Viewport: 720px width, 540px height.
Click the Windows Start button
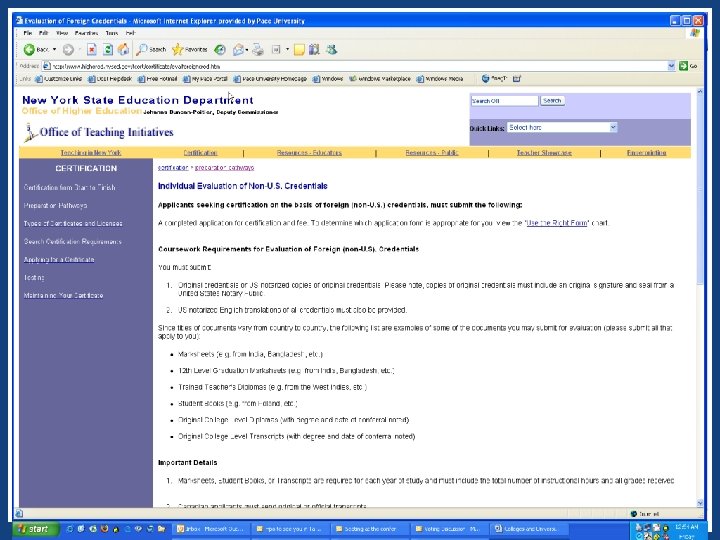[x=37, y=529]
